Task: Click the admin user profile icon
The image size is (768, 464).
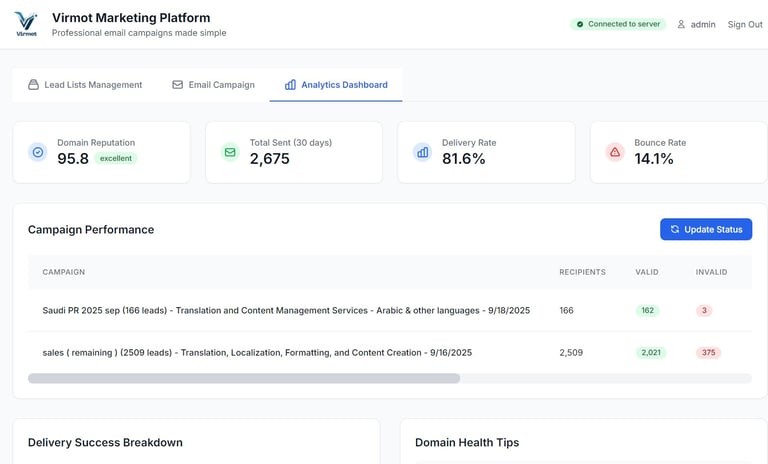Action: (x=681, y=24)
